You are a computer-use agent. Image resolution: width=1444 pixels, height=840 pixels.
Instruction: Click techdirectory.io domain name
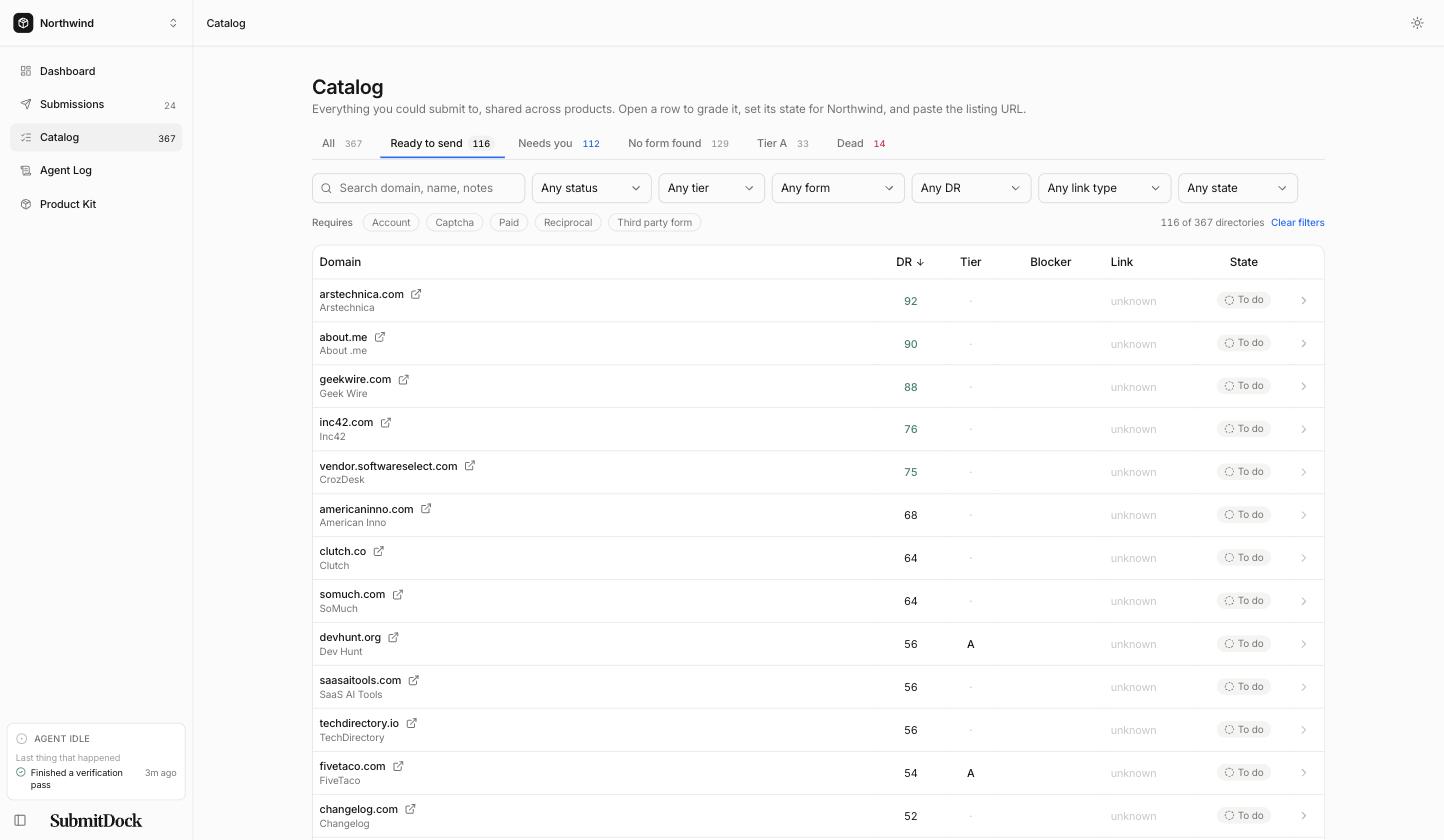359,723
